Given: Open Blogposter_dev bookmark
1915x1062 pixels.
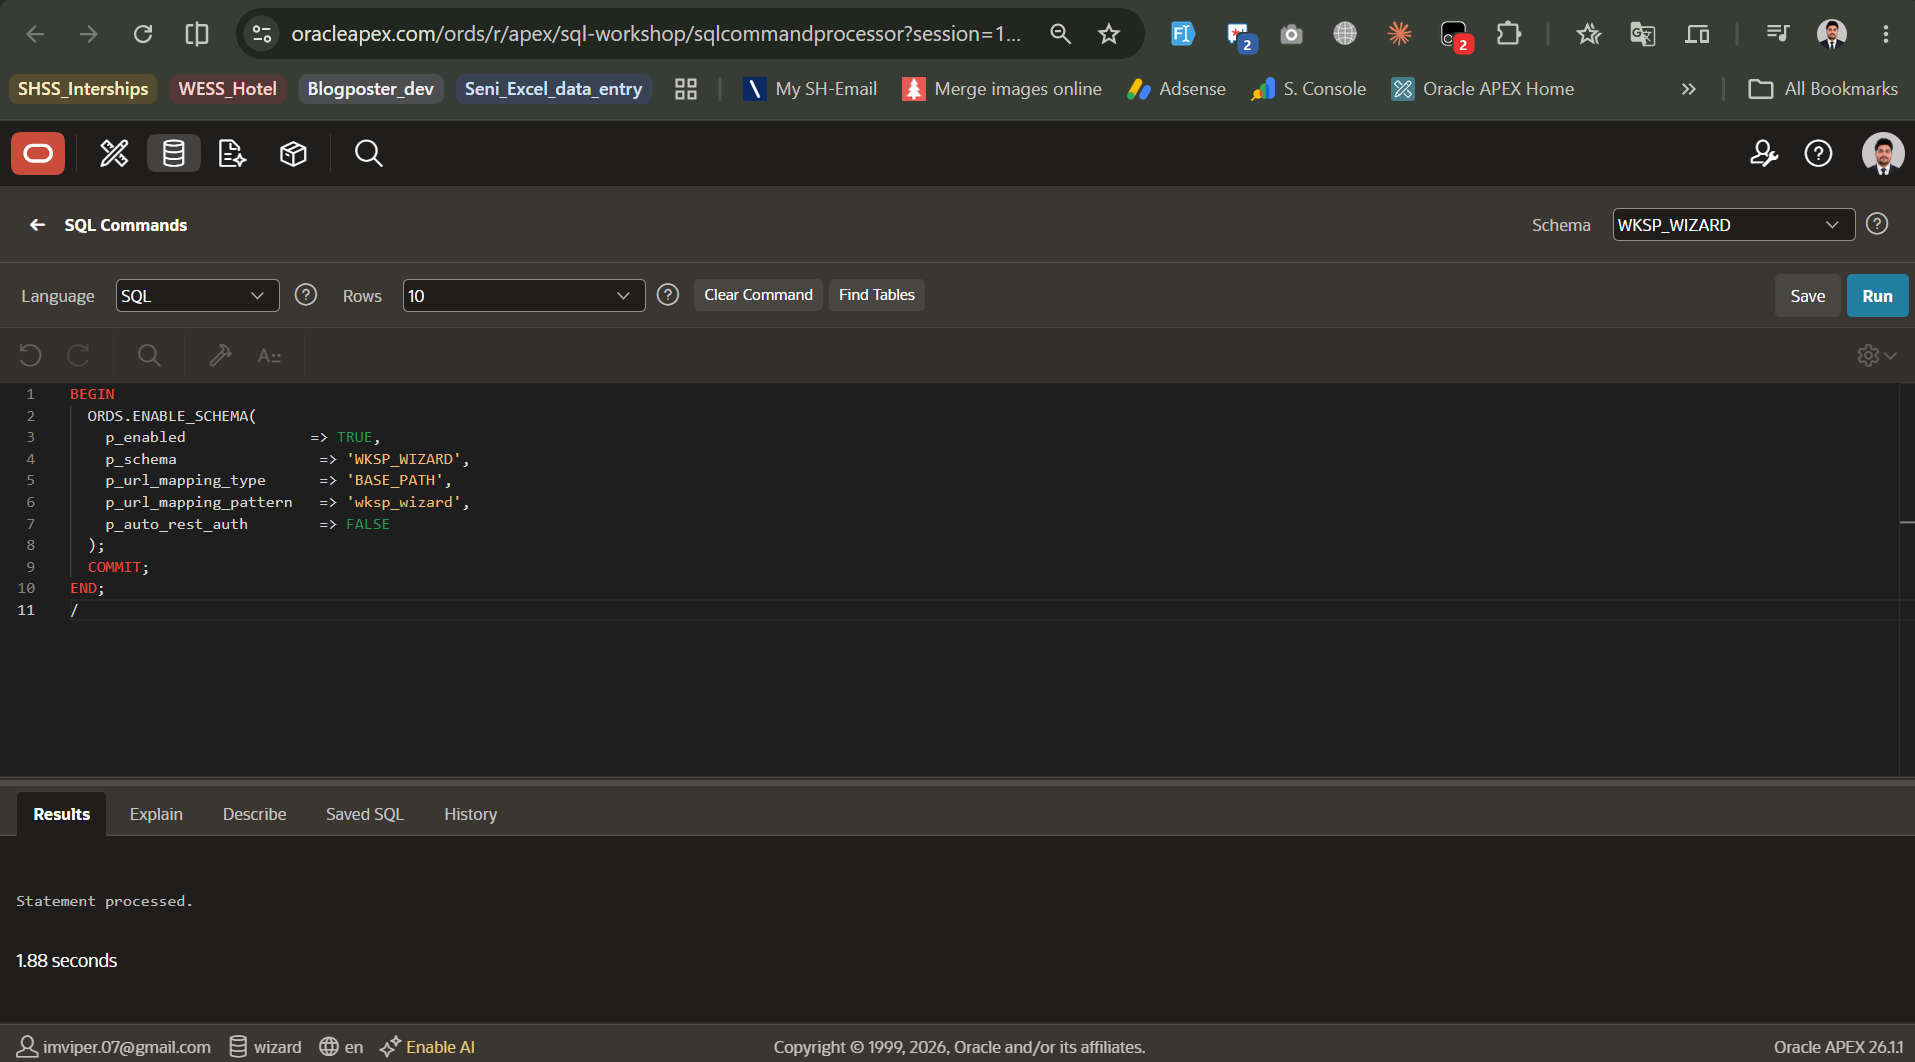Looking at the screenshot, I should (370, 89).
